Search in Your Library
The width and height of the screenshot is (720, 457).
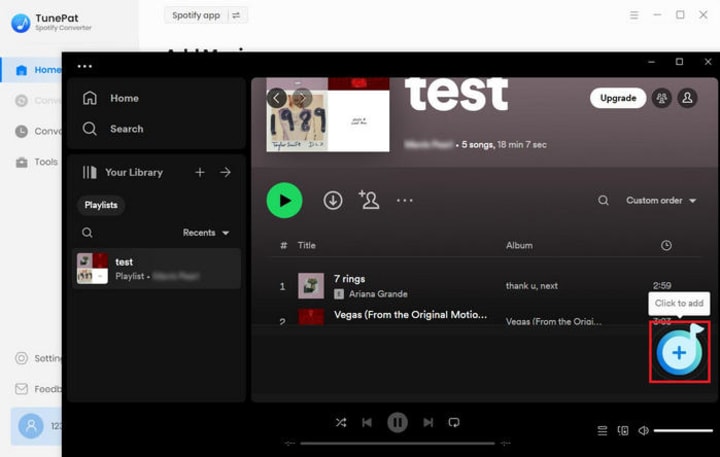tap(87, 232)
